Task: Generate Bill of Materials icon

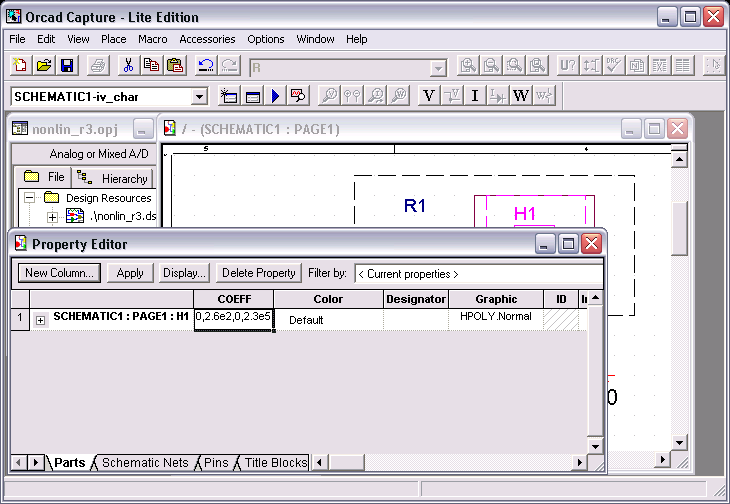Action: (683, 66)
